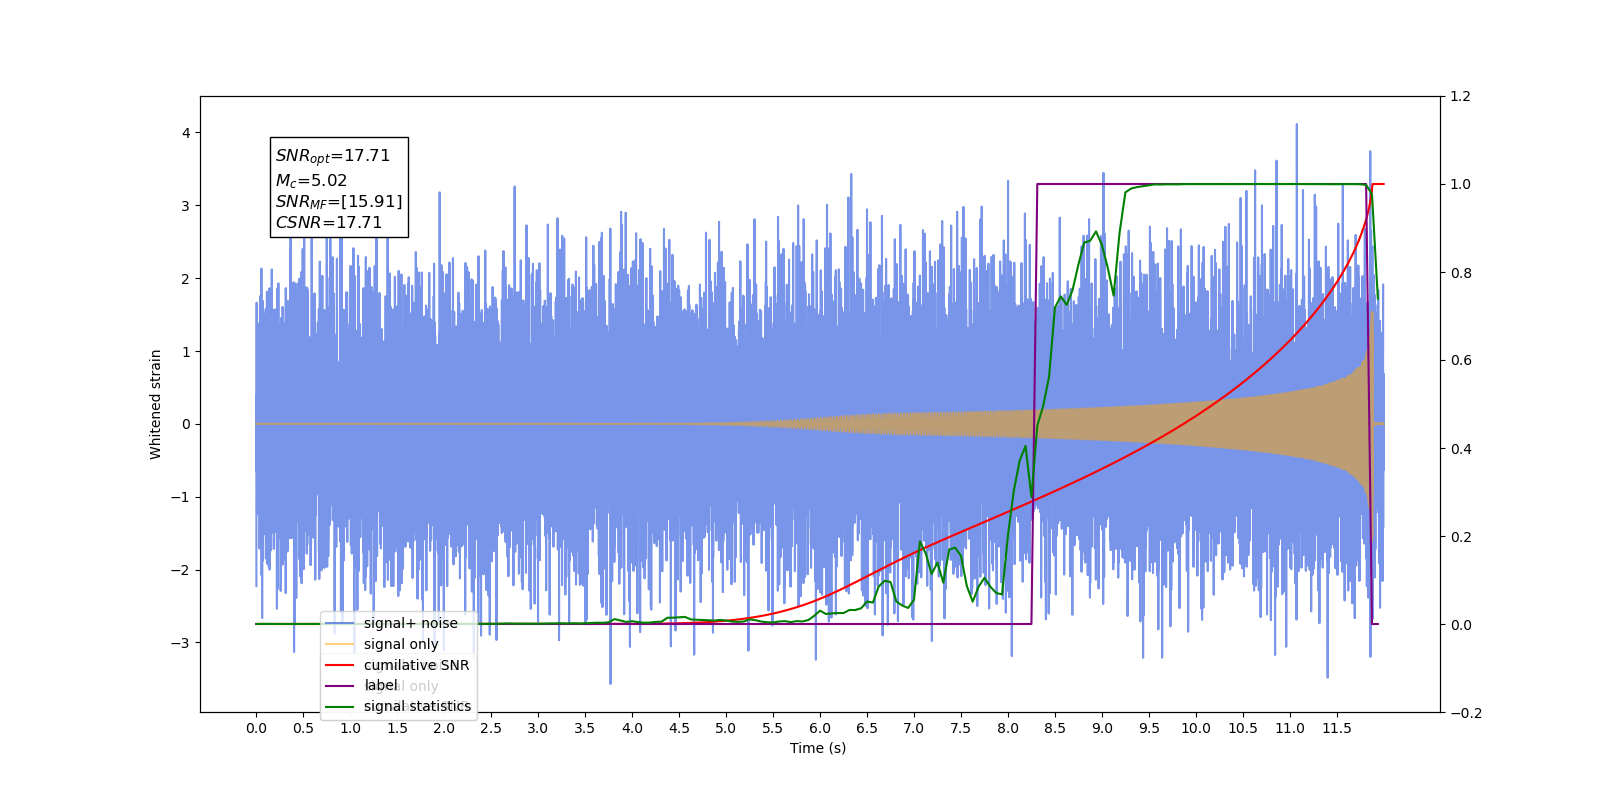
Task: Select the CSNR=17.71 annotation line
Action: coord(329,222)
